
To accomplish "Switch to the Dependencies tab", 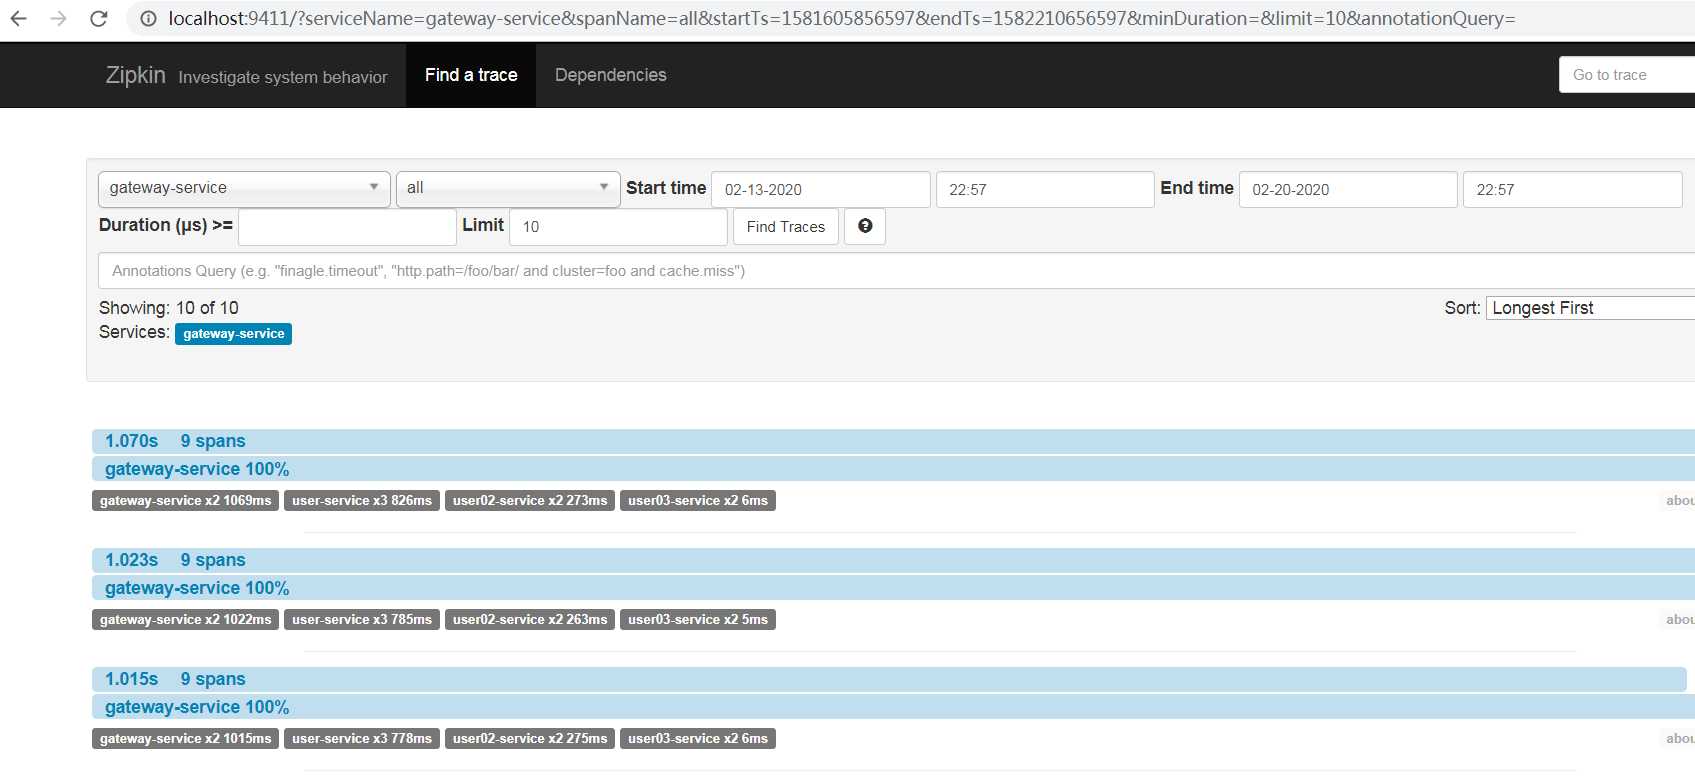I will tap(610, 75).
